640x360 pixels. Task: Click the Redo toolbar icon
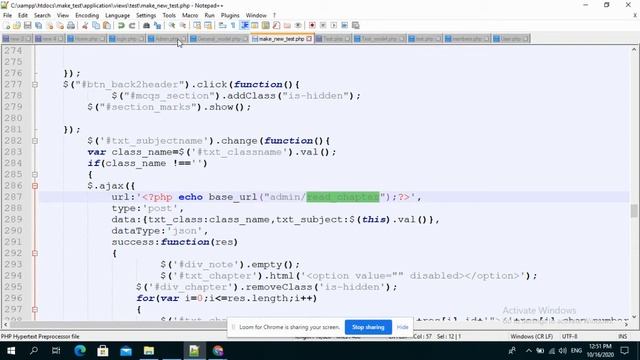pos(132,25)
